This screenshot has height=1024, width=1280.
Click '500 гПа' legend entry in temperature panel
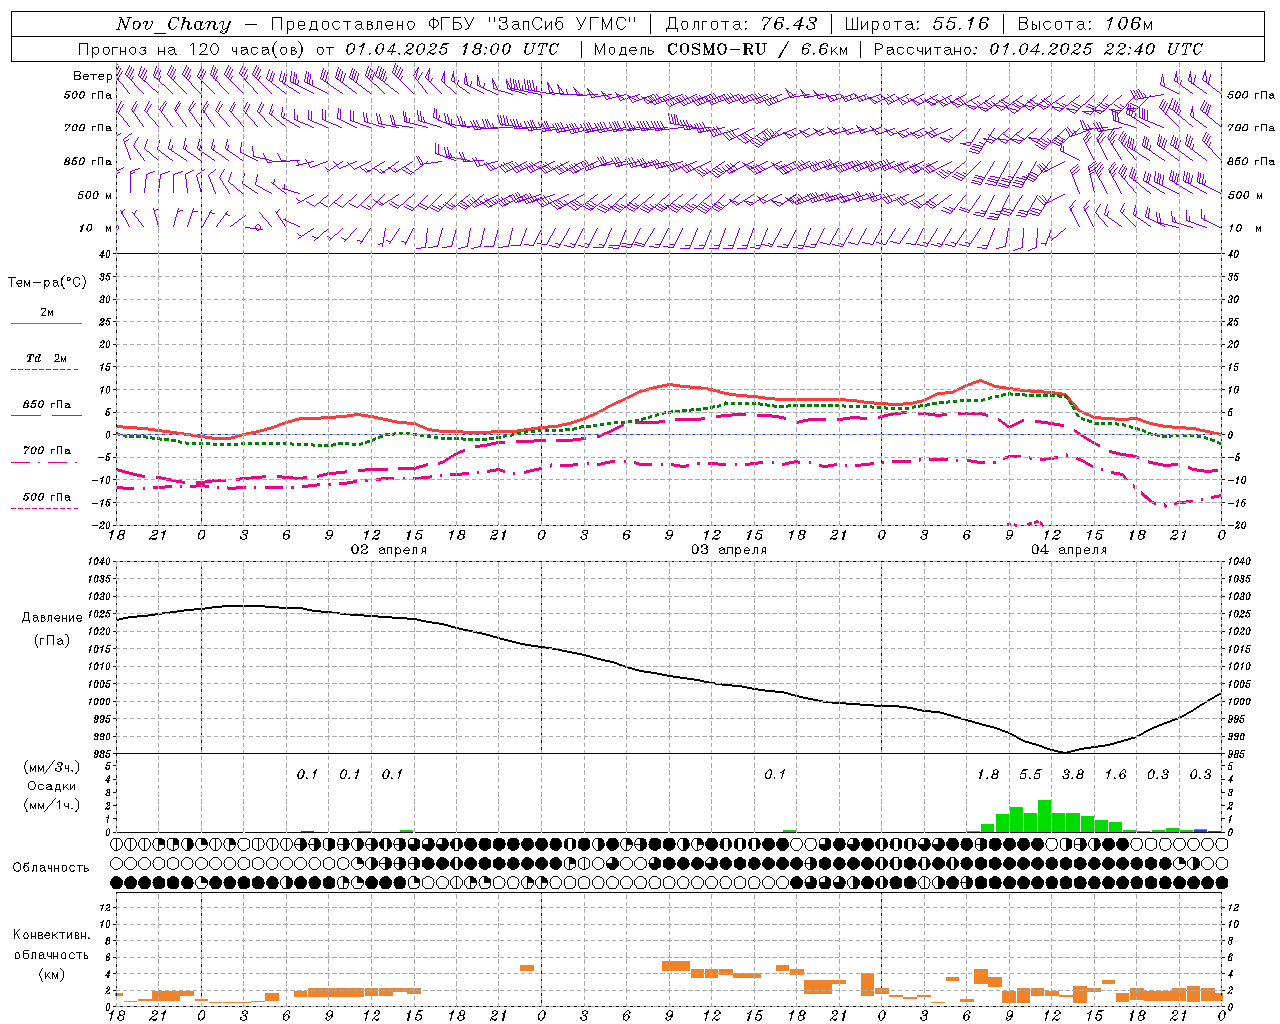[x=47, y=497]
